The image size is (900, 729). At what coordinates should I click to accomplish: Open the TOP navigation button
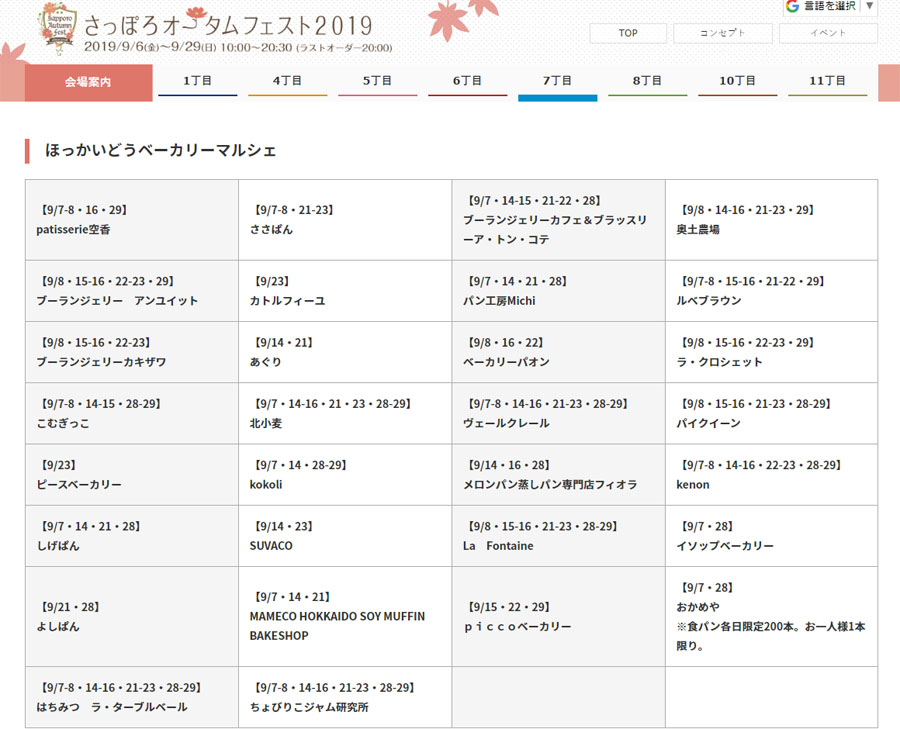pyautogui.click(x=628, y=33)
